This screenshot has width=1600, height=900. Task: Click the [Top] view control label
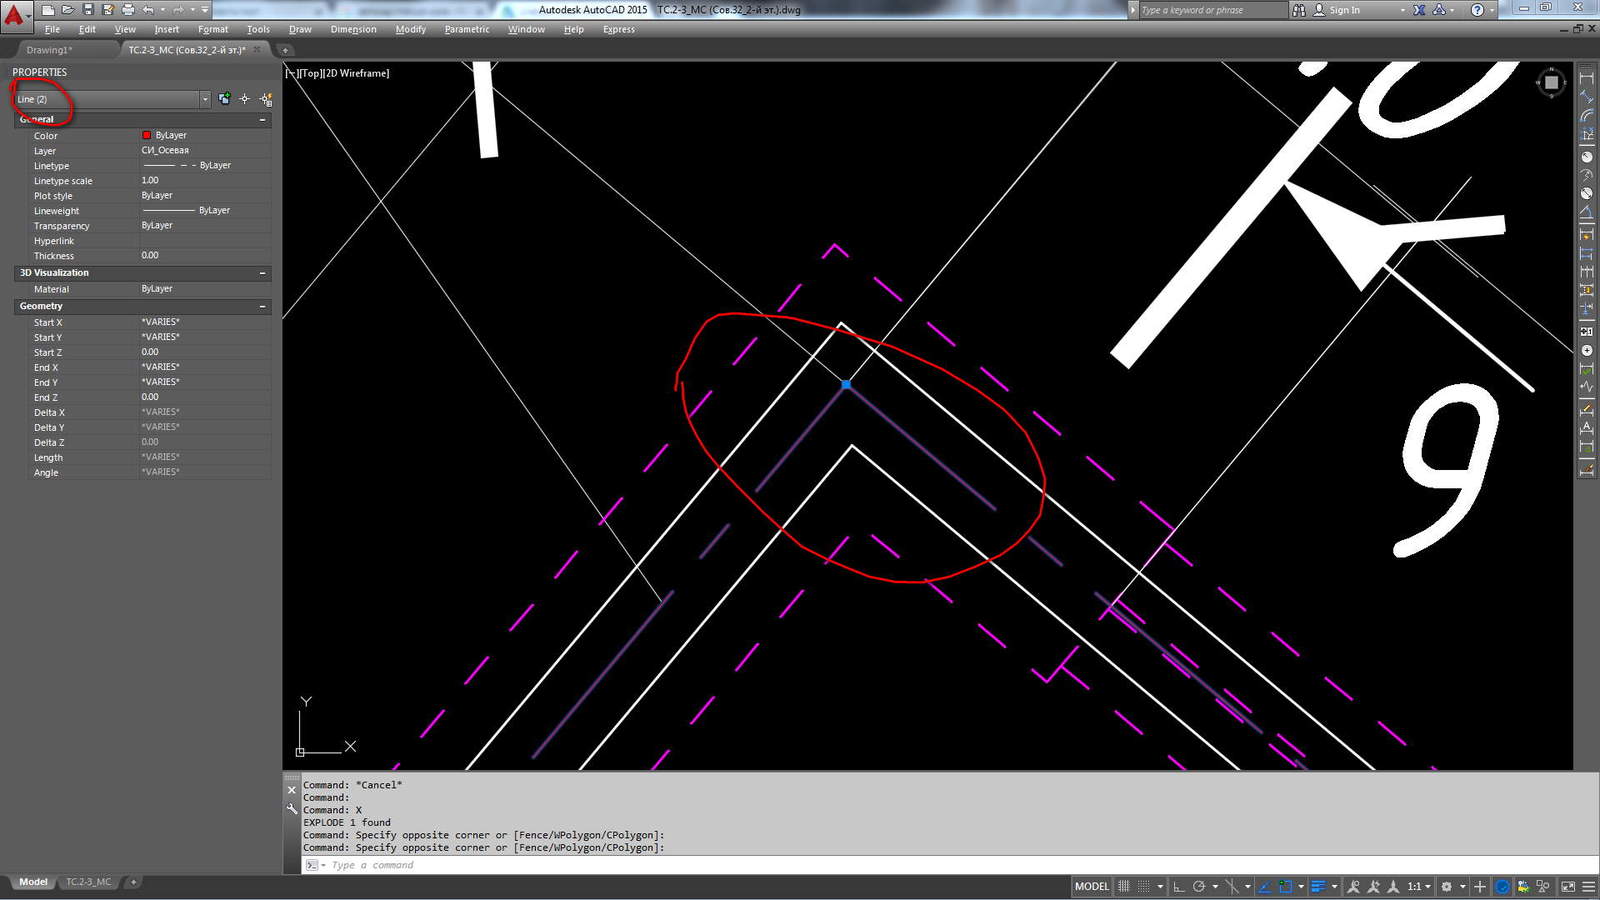click(311, 73)
